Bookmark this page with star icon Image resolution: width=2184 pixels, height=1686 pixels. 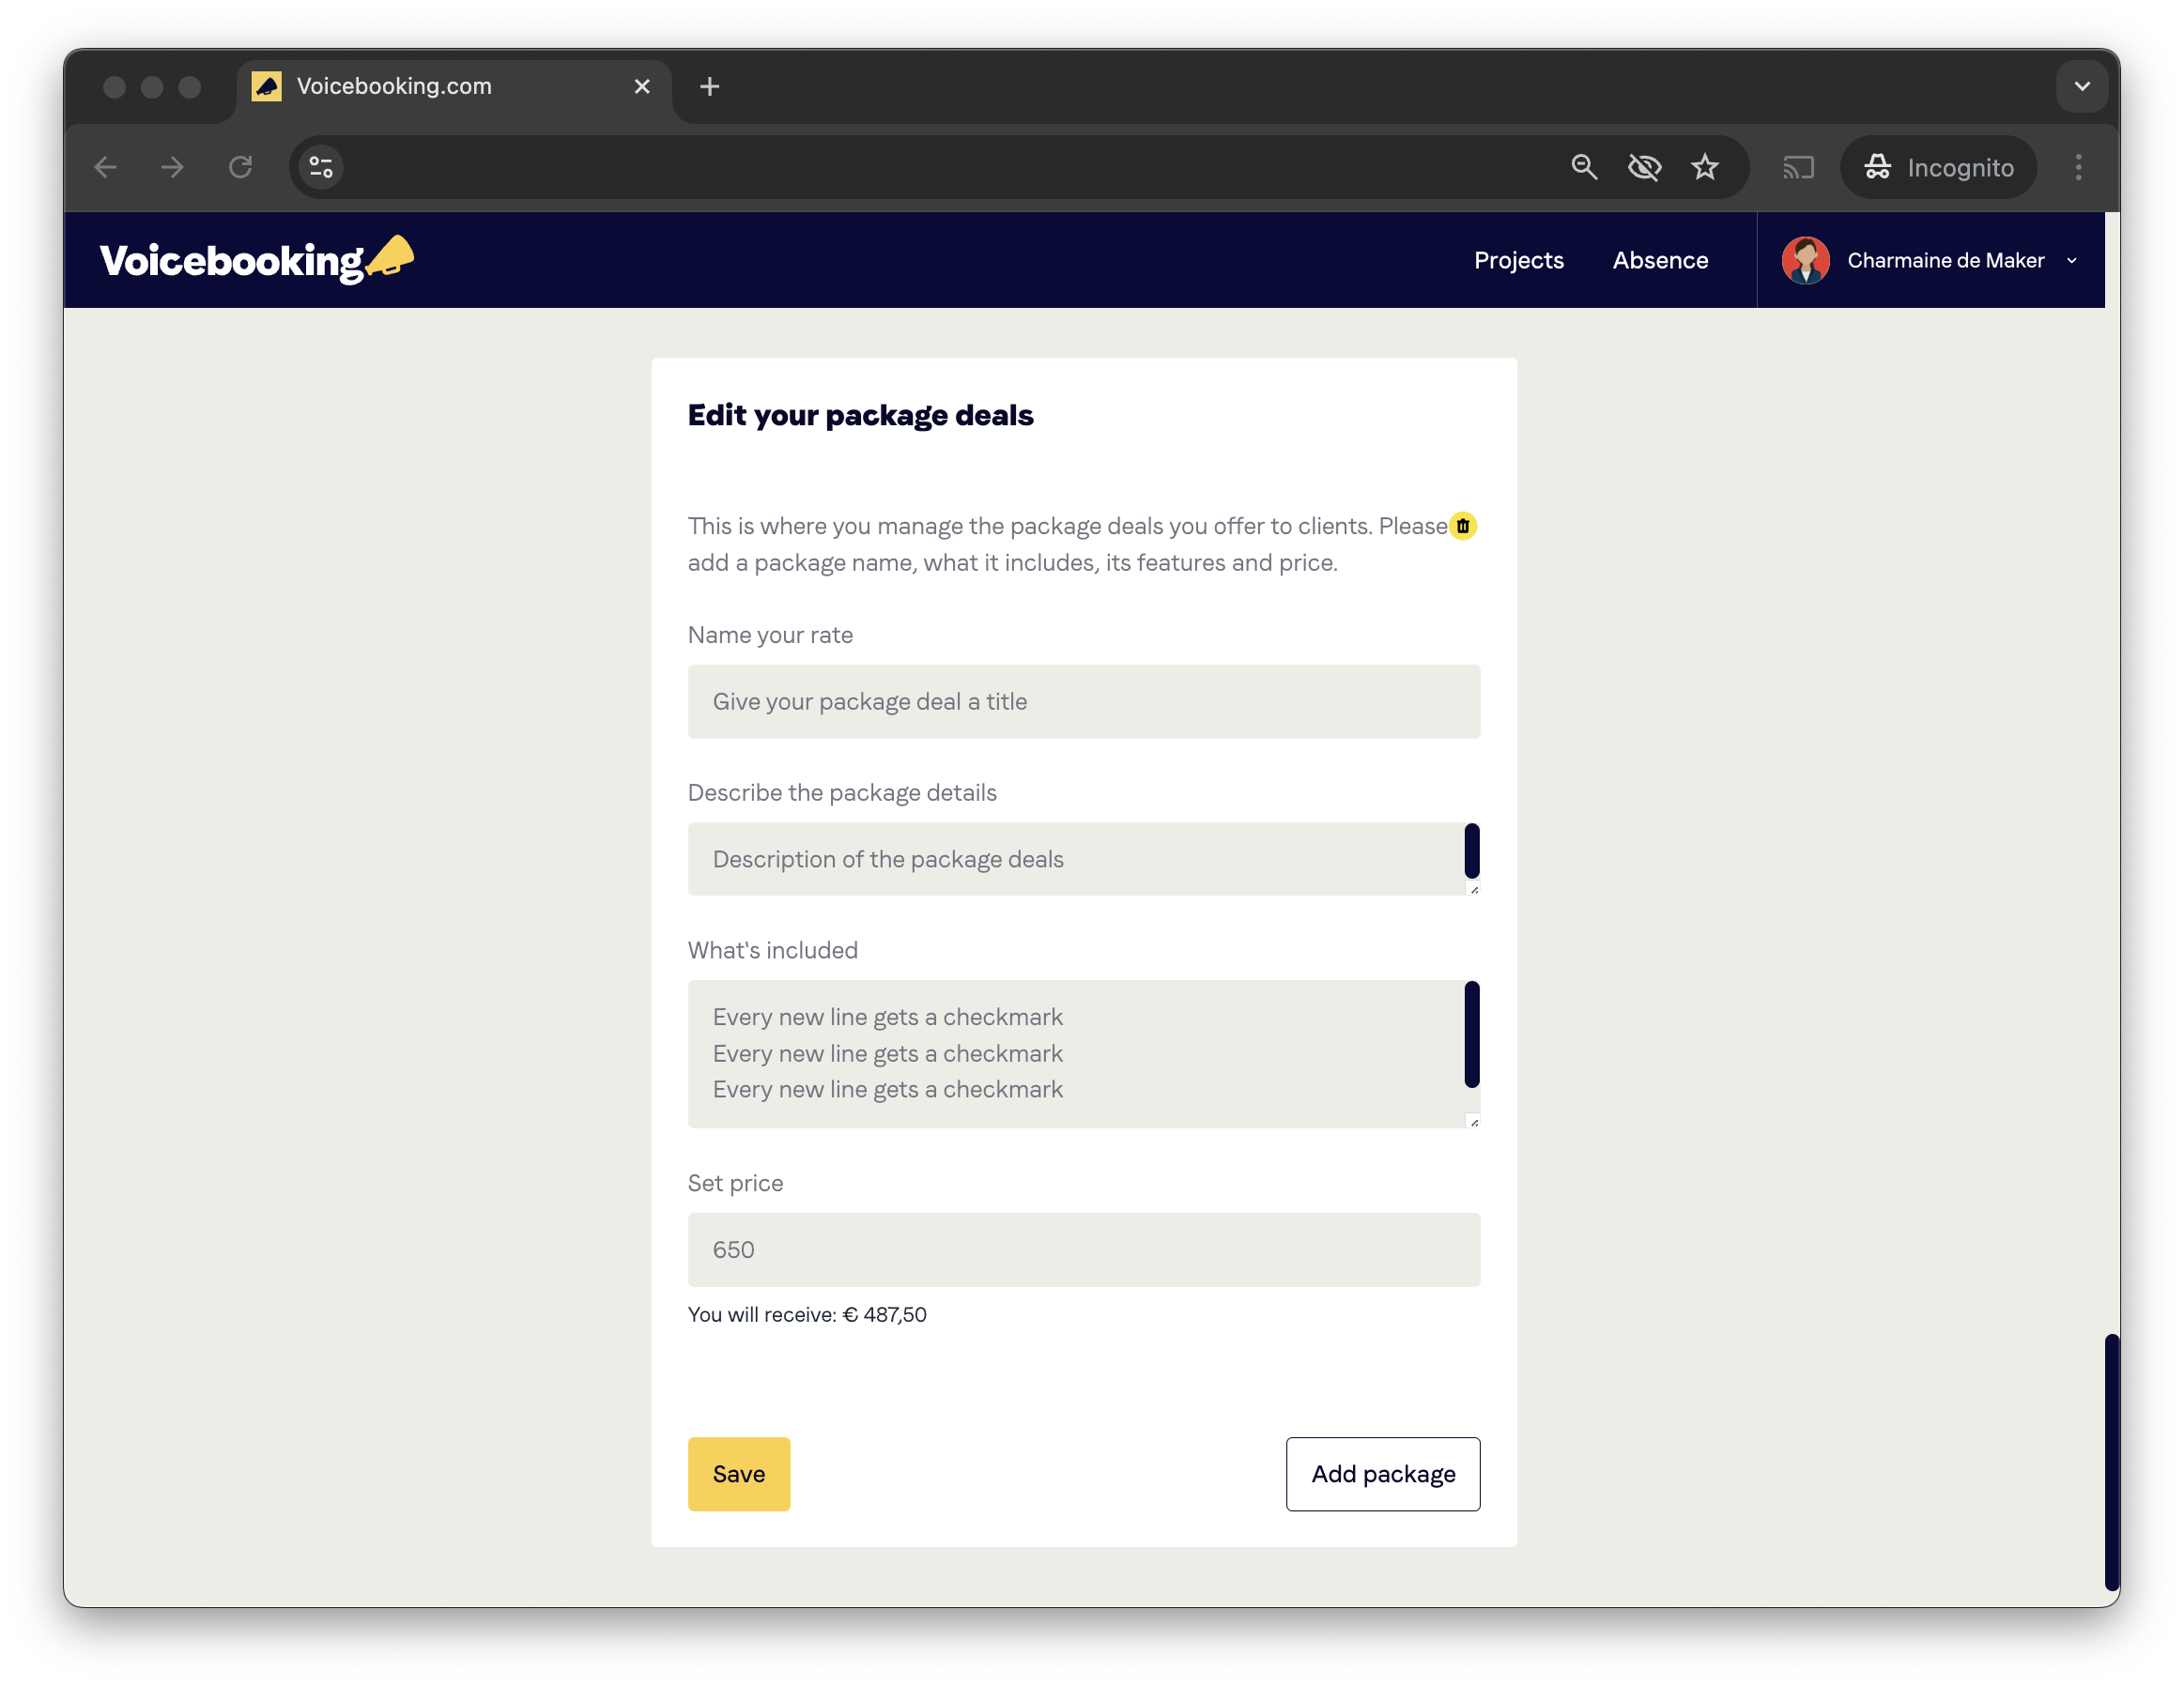(1705, 167)
